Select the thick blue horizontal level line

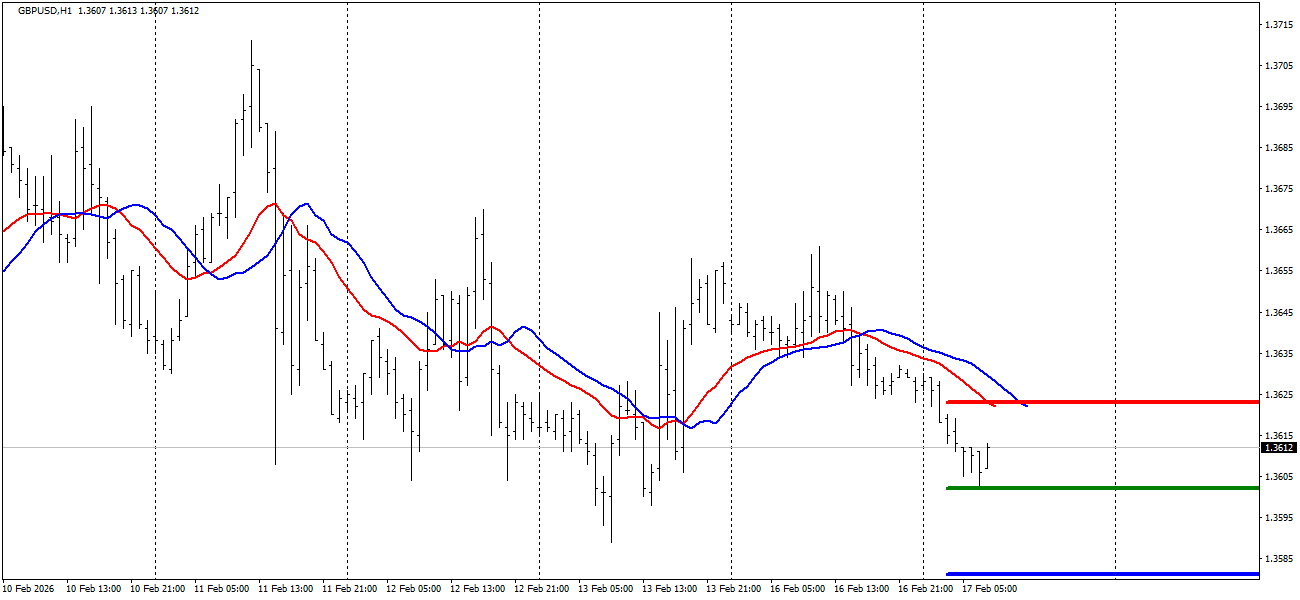1102,574
